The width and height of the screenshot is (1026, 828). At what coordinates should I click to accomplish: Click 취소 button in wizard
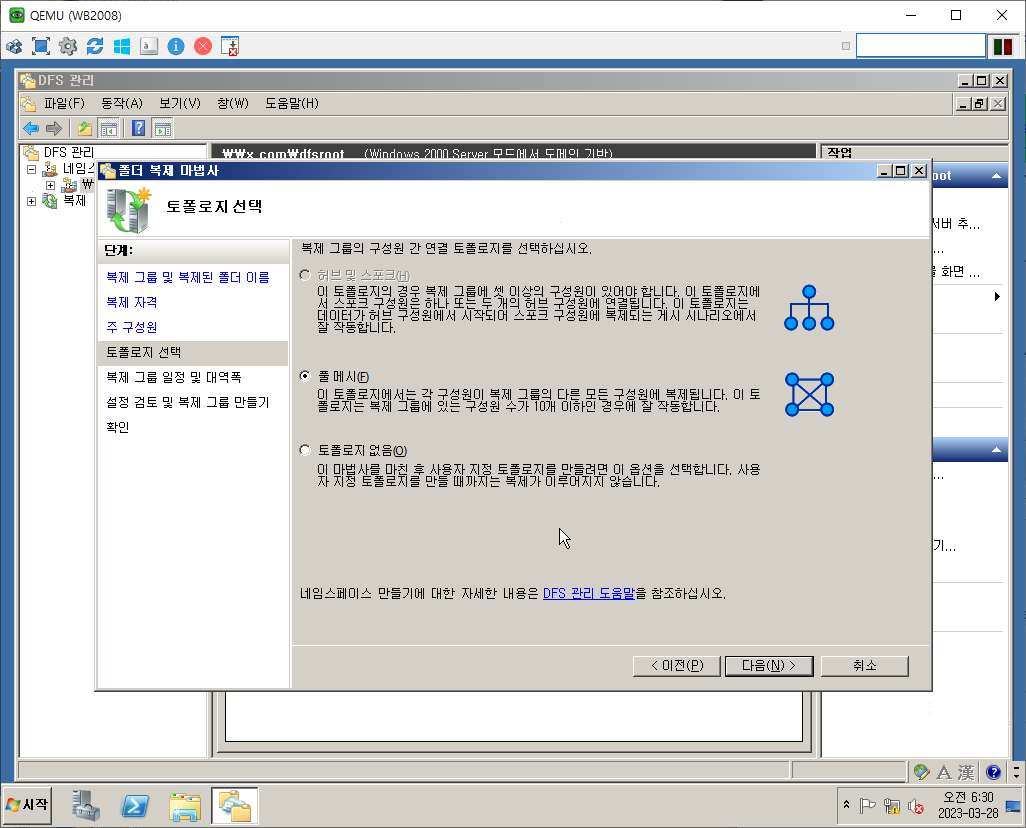[x=864, y=666]
